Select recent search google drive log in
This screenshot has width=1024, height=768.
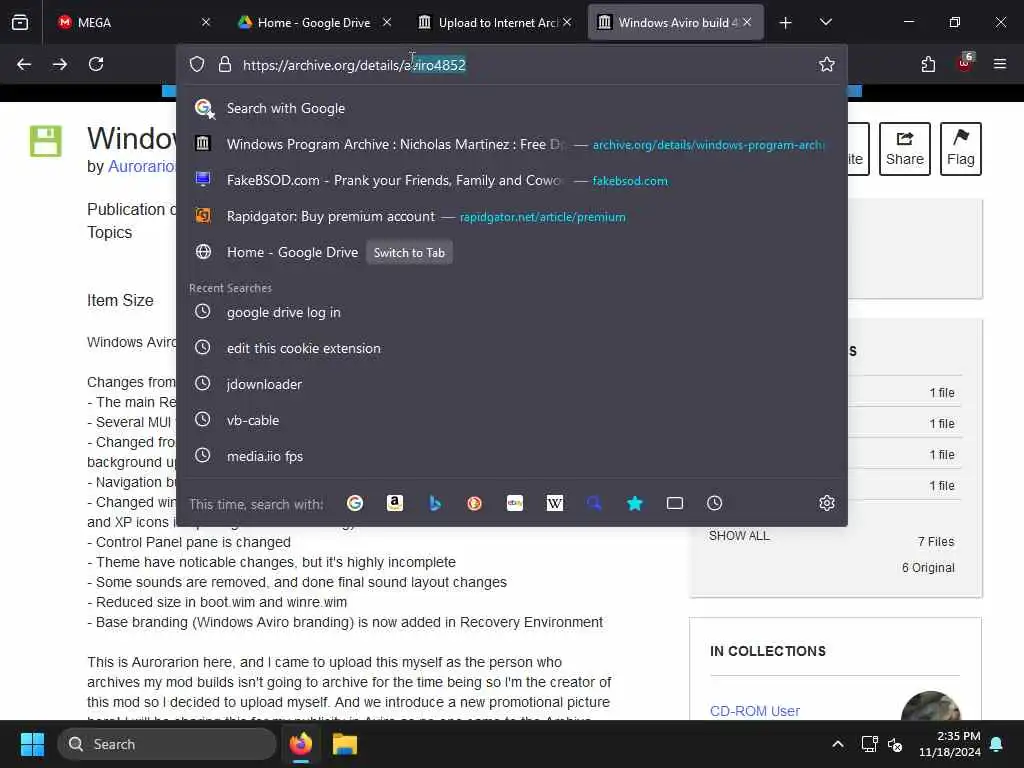point(512,312)
